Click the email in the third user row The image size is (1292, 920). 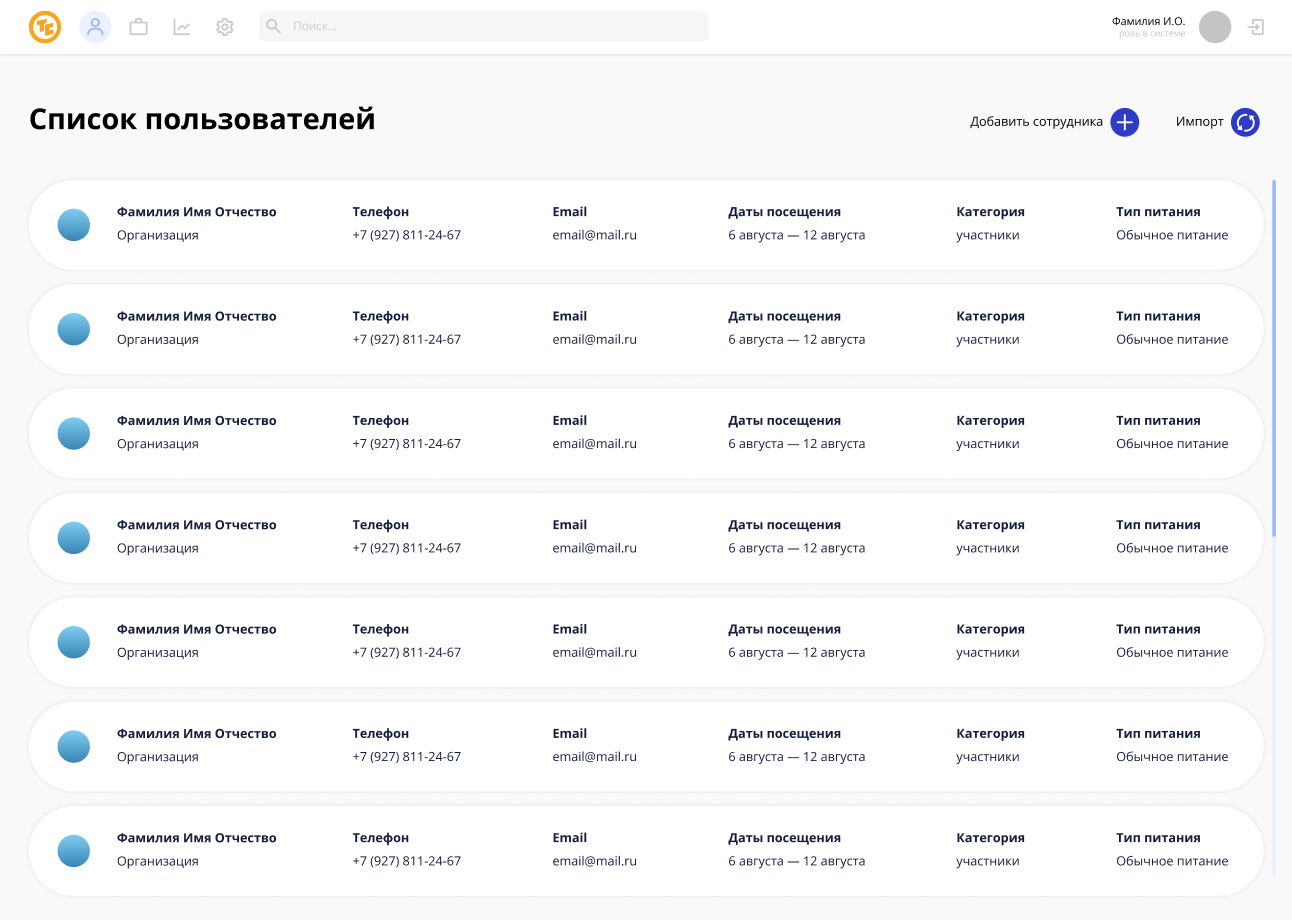[x=594, y=444]
